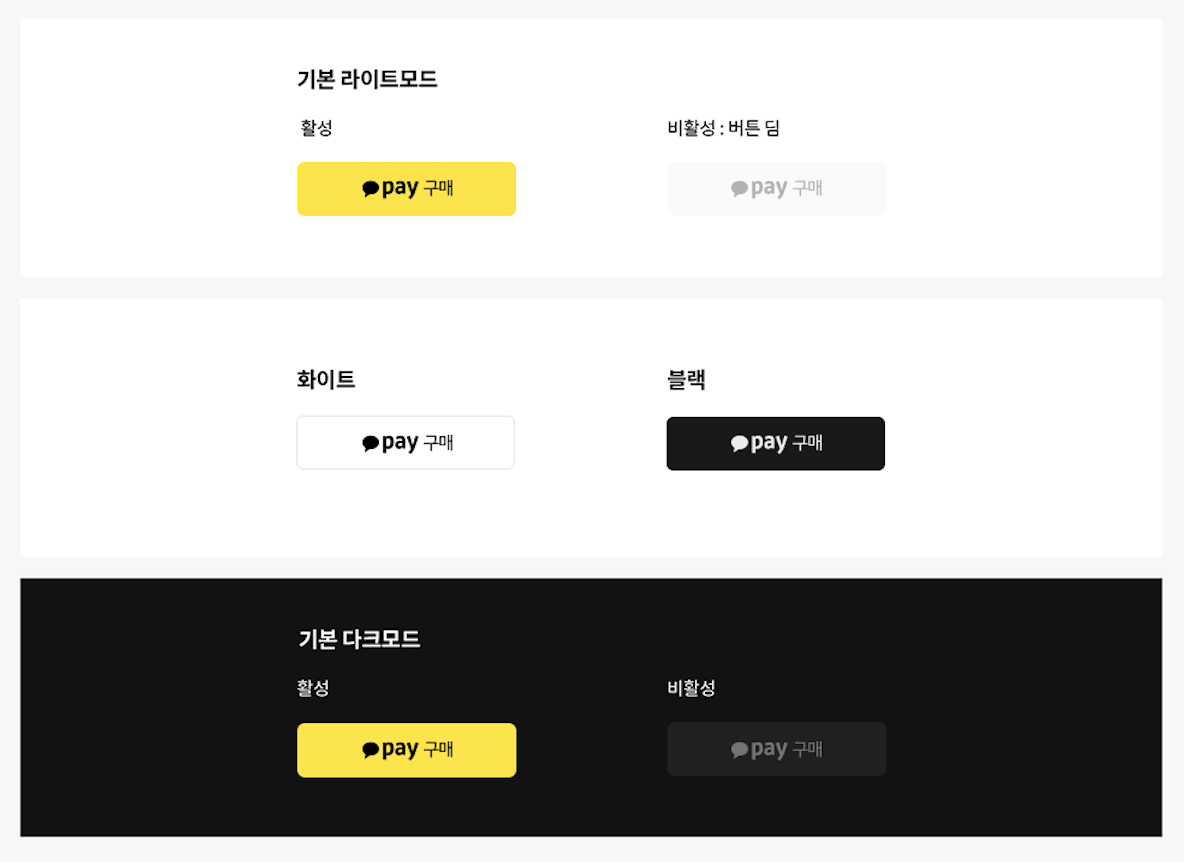The height and width of the screenshot is (862, 1184).
Task: Click the yellow pay 구매 button in 기본 다크모드
Action: 406,750
